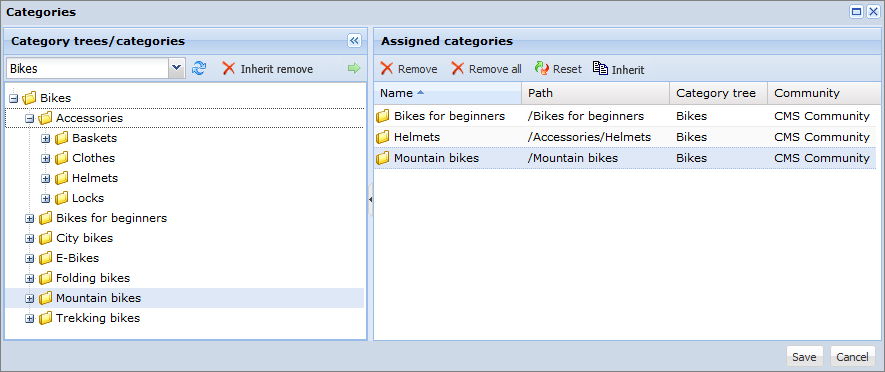Click the Locks folder icon
The image size is (885, 372).
coord(62,199)
